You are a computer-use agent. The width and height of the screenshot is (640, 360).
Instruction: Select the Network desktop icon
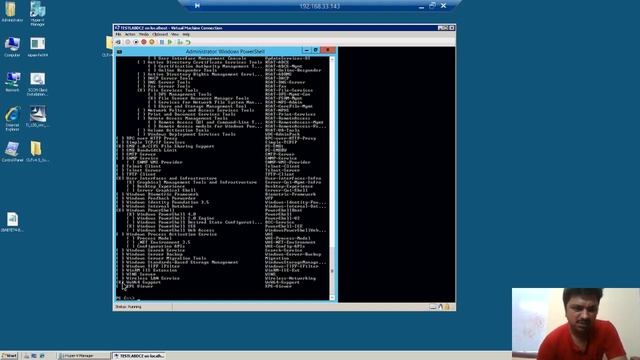12,82
